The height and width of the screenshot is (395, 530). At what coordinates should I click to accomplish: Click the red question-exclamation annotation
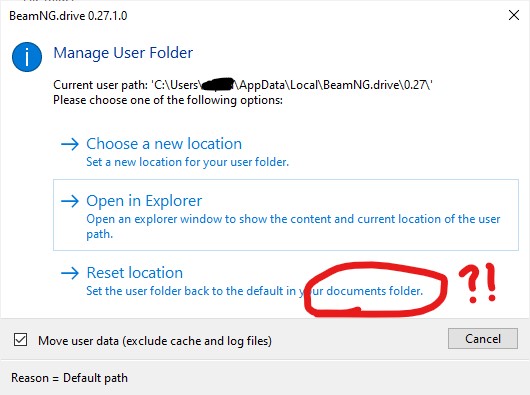478,283
